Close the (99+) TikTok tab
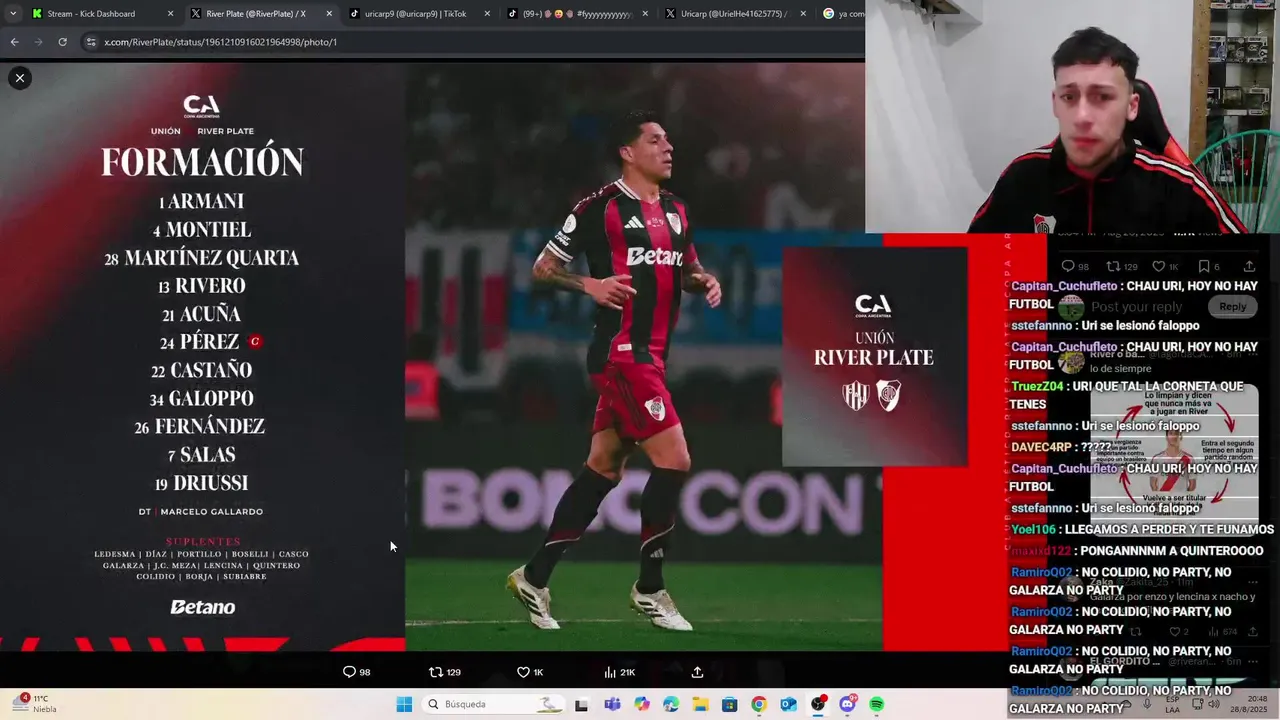The width and height of the screenshot is (1280, 720). (645, 14)
